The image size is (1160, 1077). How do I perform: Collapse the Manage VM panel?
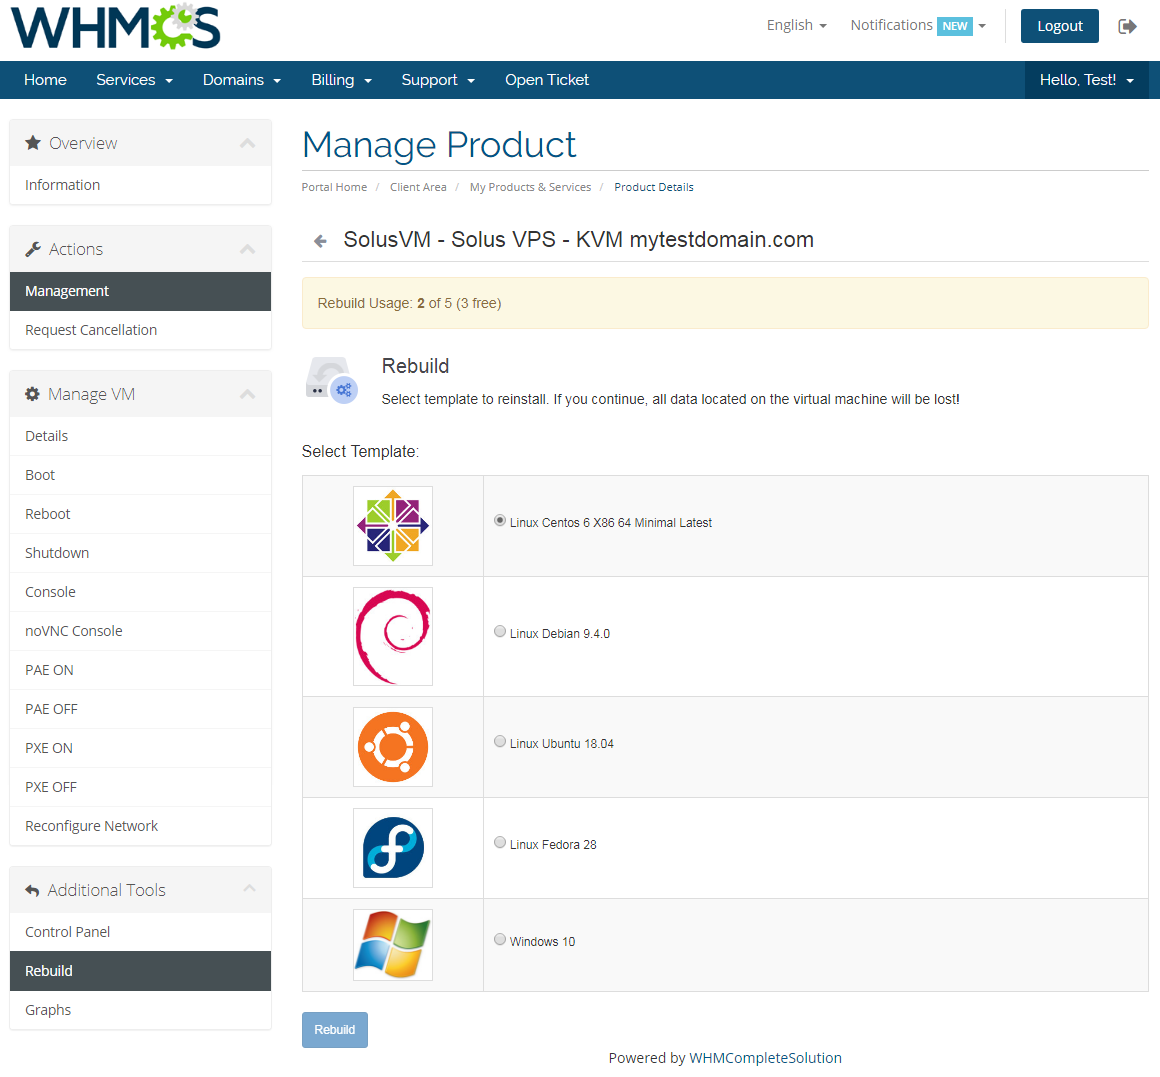point(248,393)
